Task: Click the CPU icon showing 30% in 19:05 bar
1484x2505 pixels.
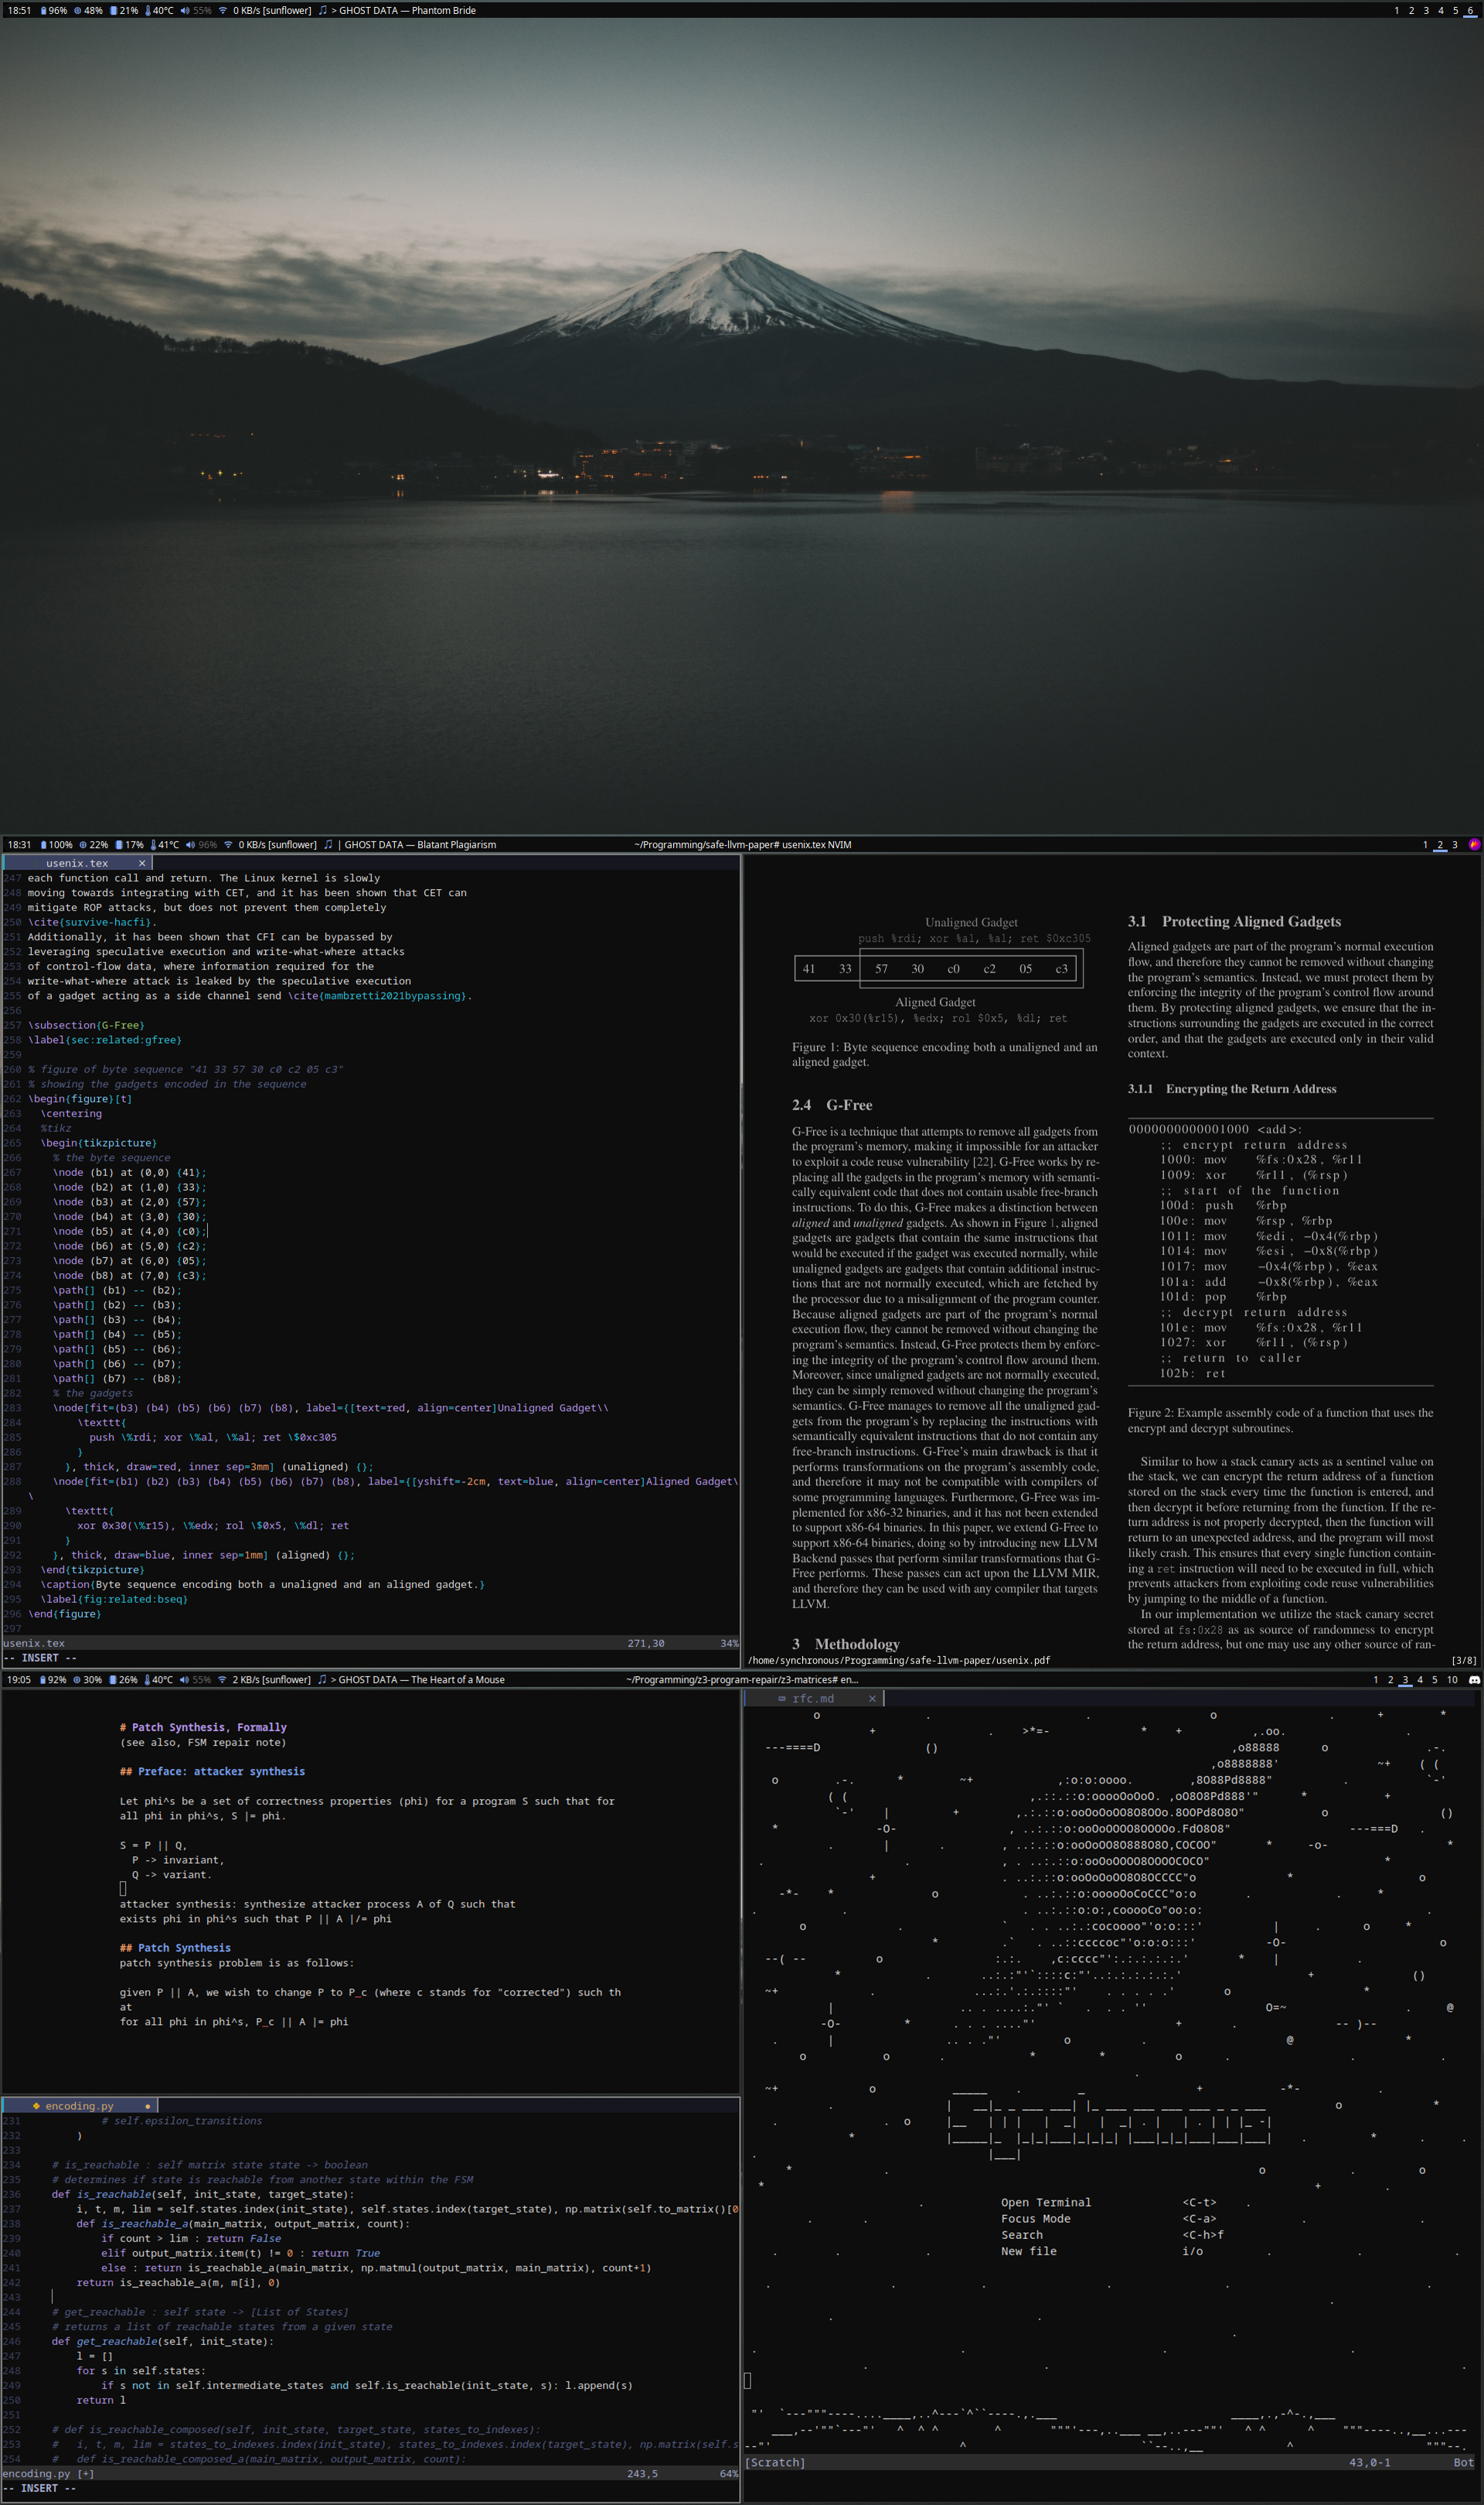Action: click(x=77, y=1680)
